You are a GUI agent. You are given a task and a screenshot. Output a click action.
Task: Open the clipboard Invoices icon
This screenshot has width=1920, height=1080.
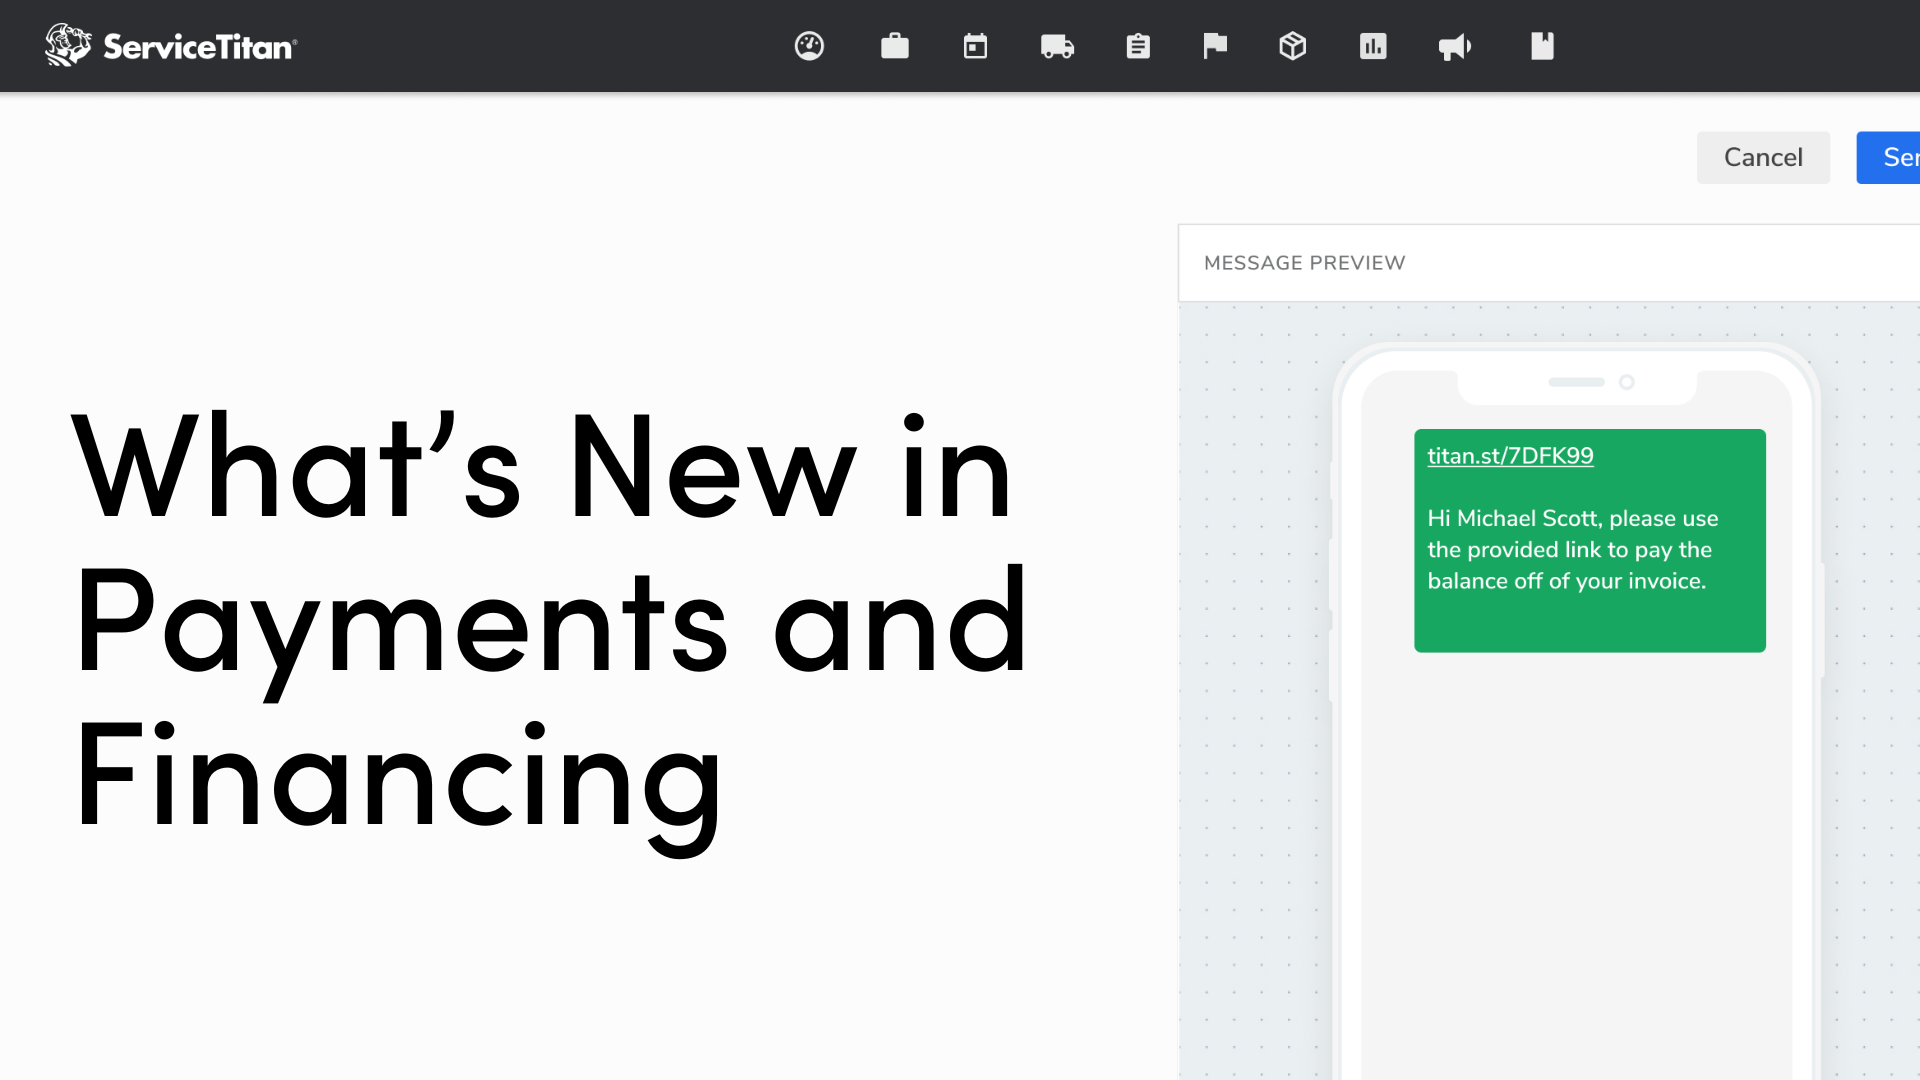pos(1138,46)
